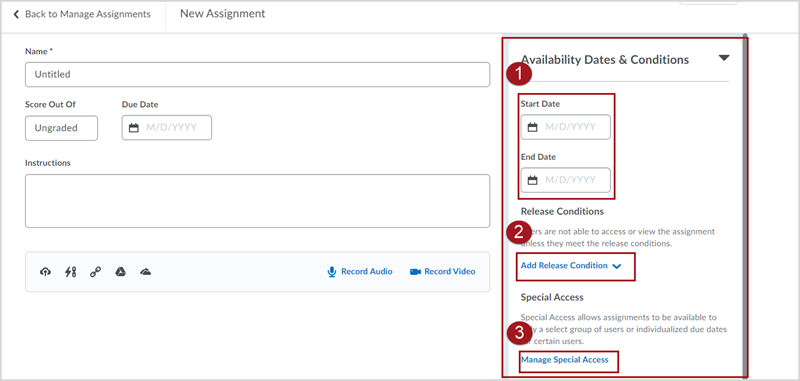Click the assignment Name field
Image resolution: width=800 pixels, height=381 pixels.
click(257, 74)
